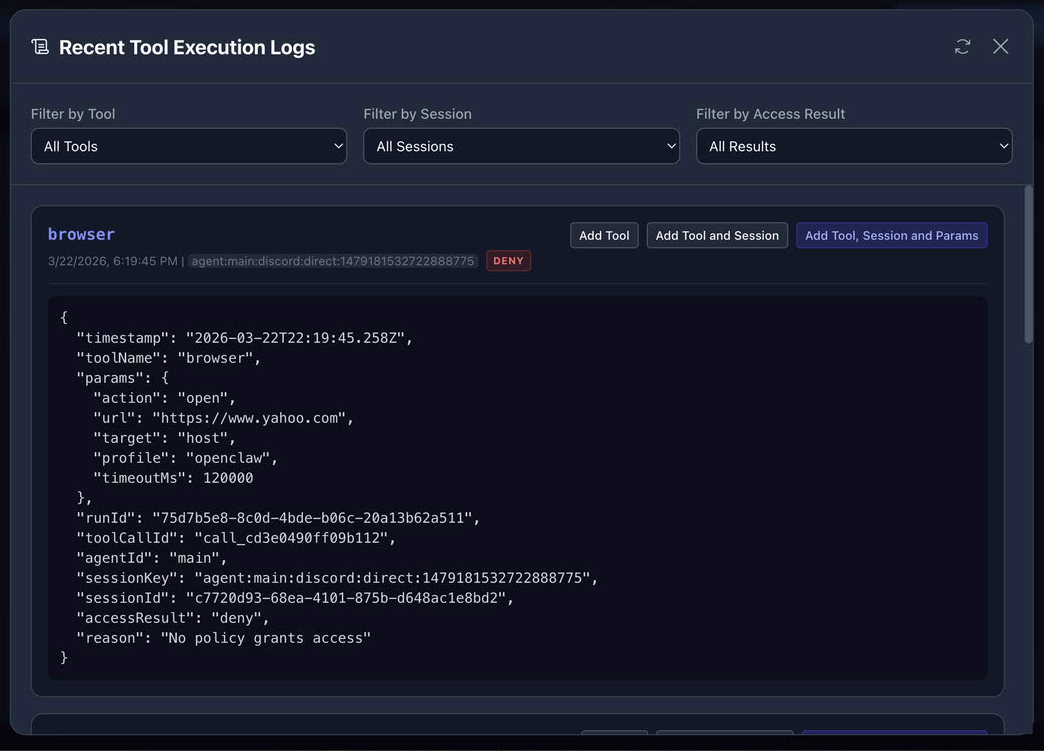Click the "url": "https://www.yahoo.com" line
This screenshot has width=1044, height=751.
click(x=223, y=418)
